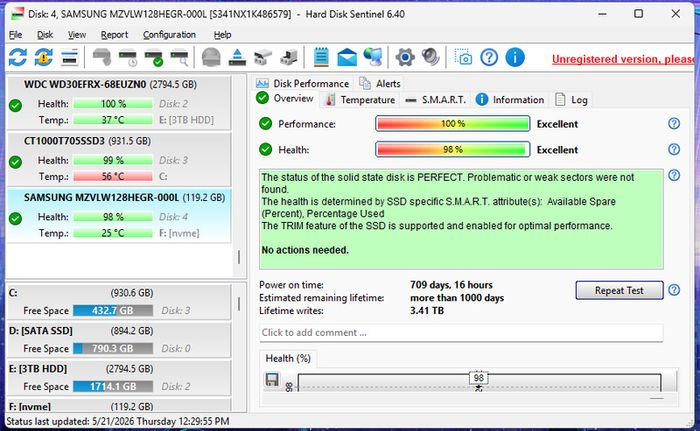
Task: Click the globe and monitor network icon
Action: [373, 57]
